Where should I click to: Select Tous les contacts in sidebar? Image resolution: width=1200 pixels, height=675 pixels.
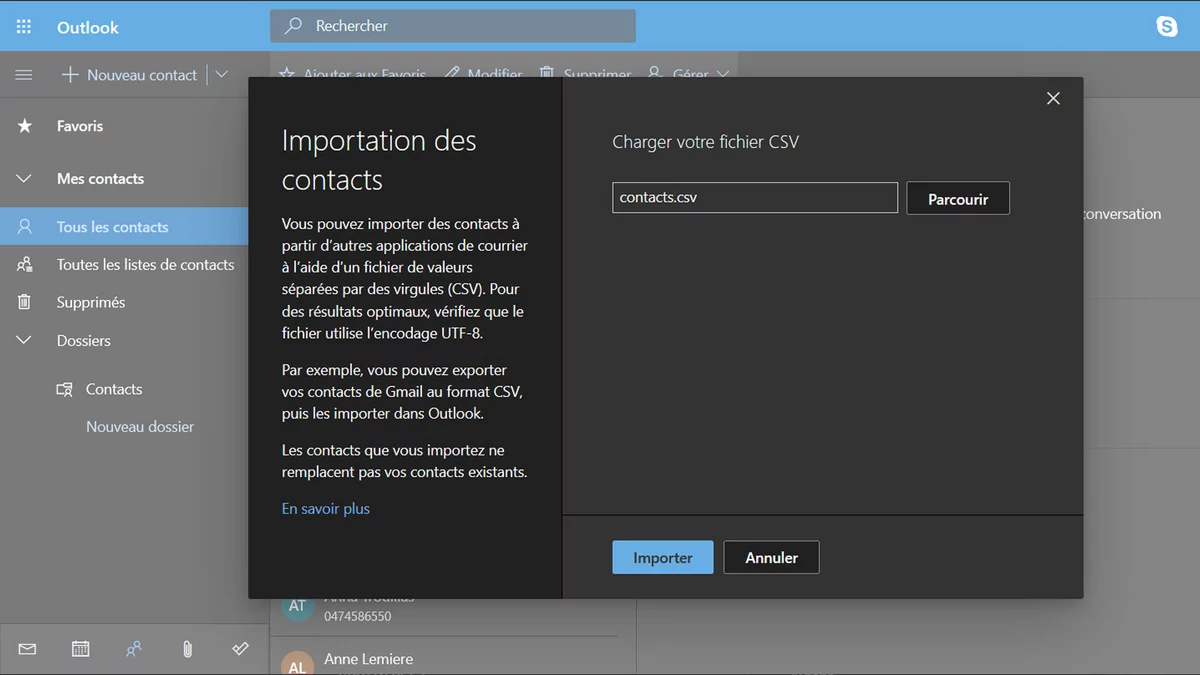click(112, 227)
